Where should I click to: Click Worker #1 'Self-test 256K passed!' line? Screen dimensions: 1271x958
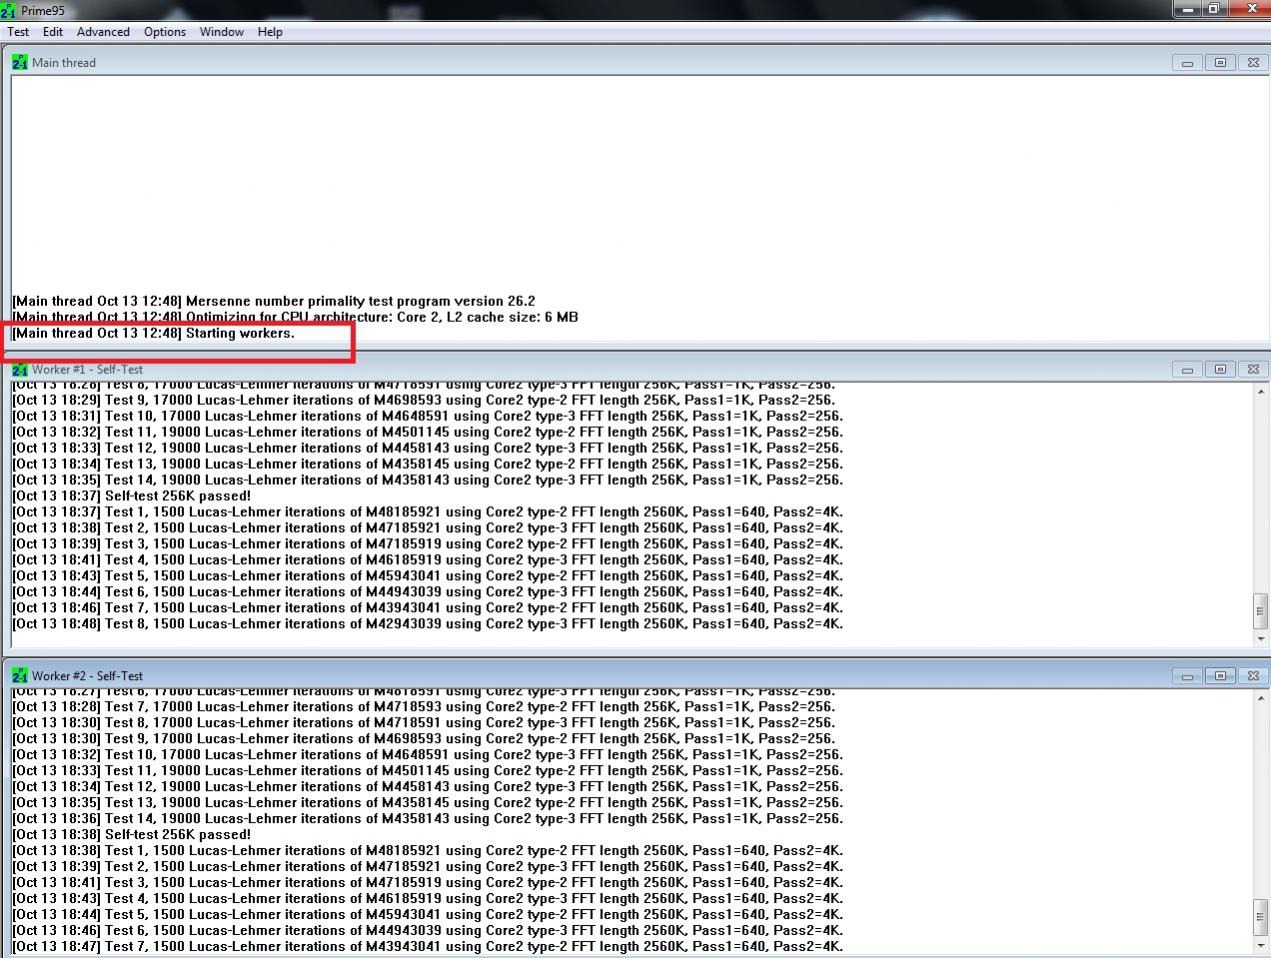click(x=132, y=496)
